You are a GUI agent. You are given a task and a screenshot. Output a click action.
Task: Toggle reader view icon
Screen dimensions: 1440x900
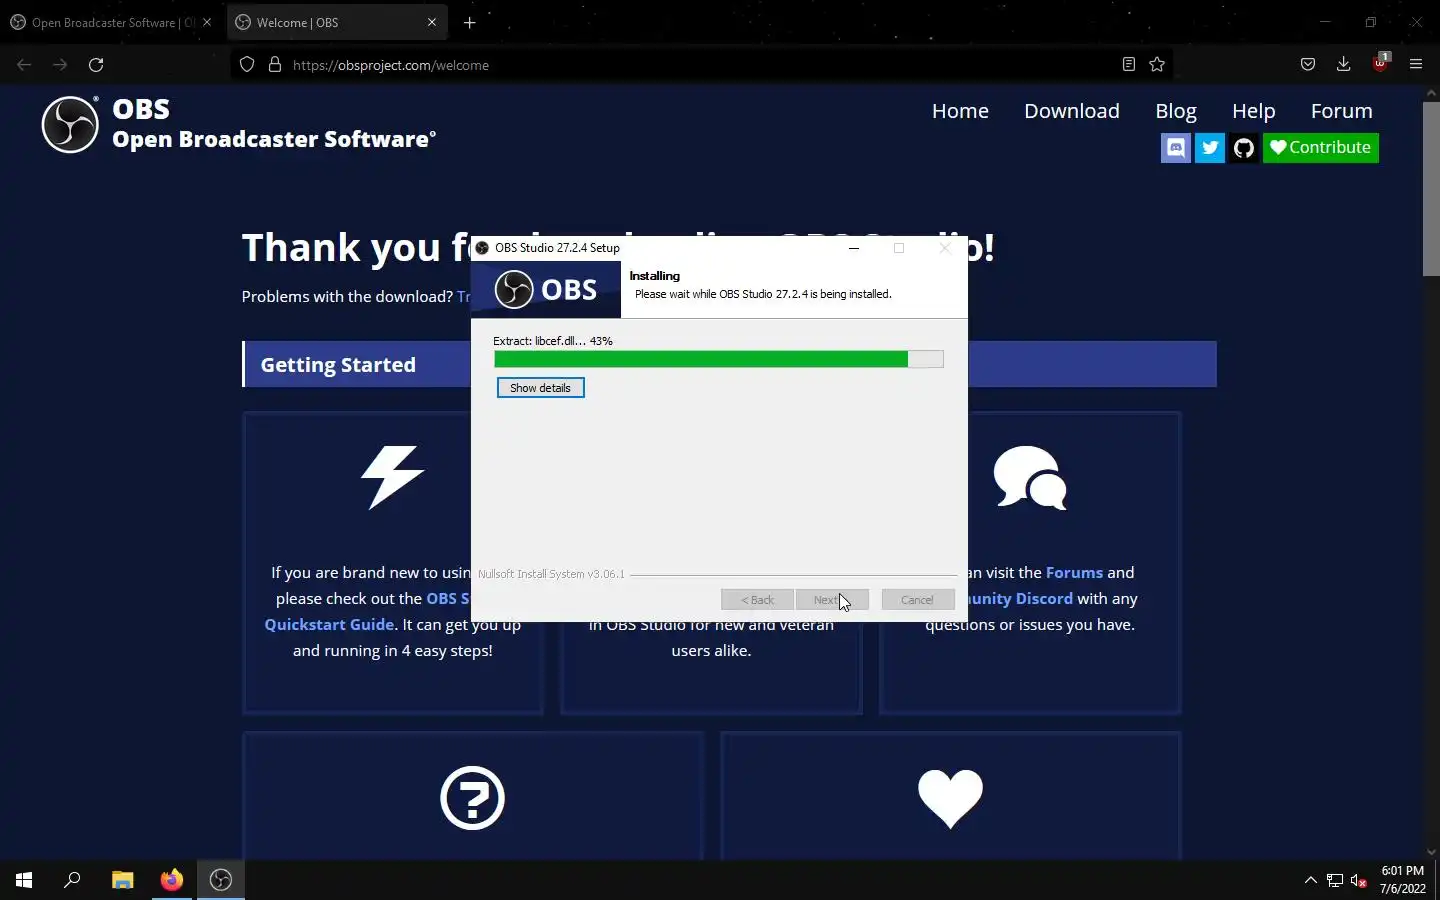(1129, 65)
